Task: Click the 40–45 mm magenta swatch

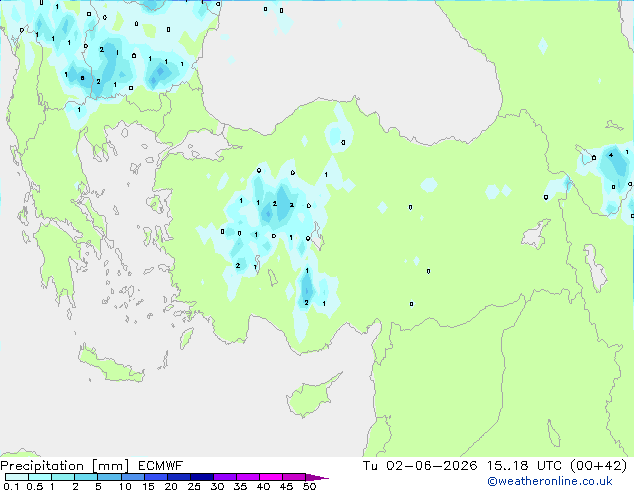Action: point(271,477)
